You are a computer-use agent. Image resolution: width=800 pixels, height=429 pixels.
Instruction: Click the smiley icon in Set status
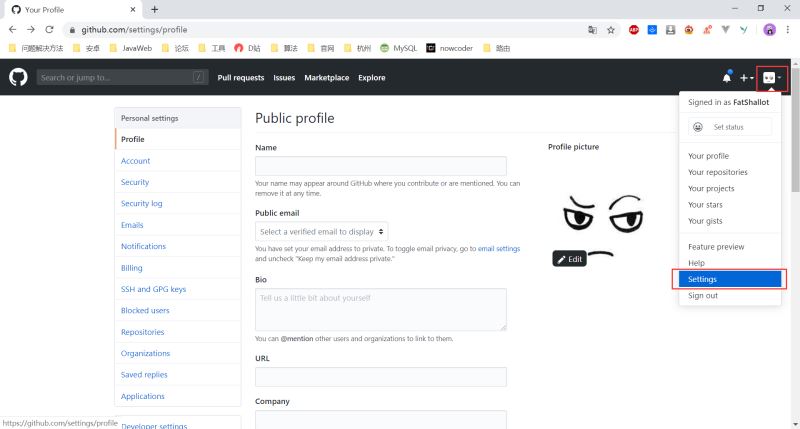click(698, 127)
